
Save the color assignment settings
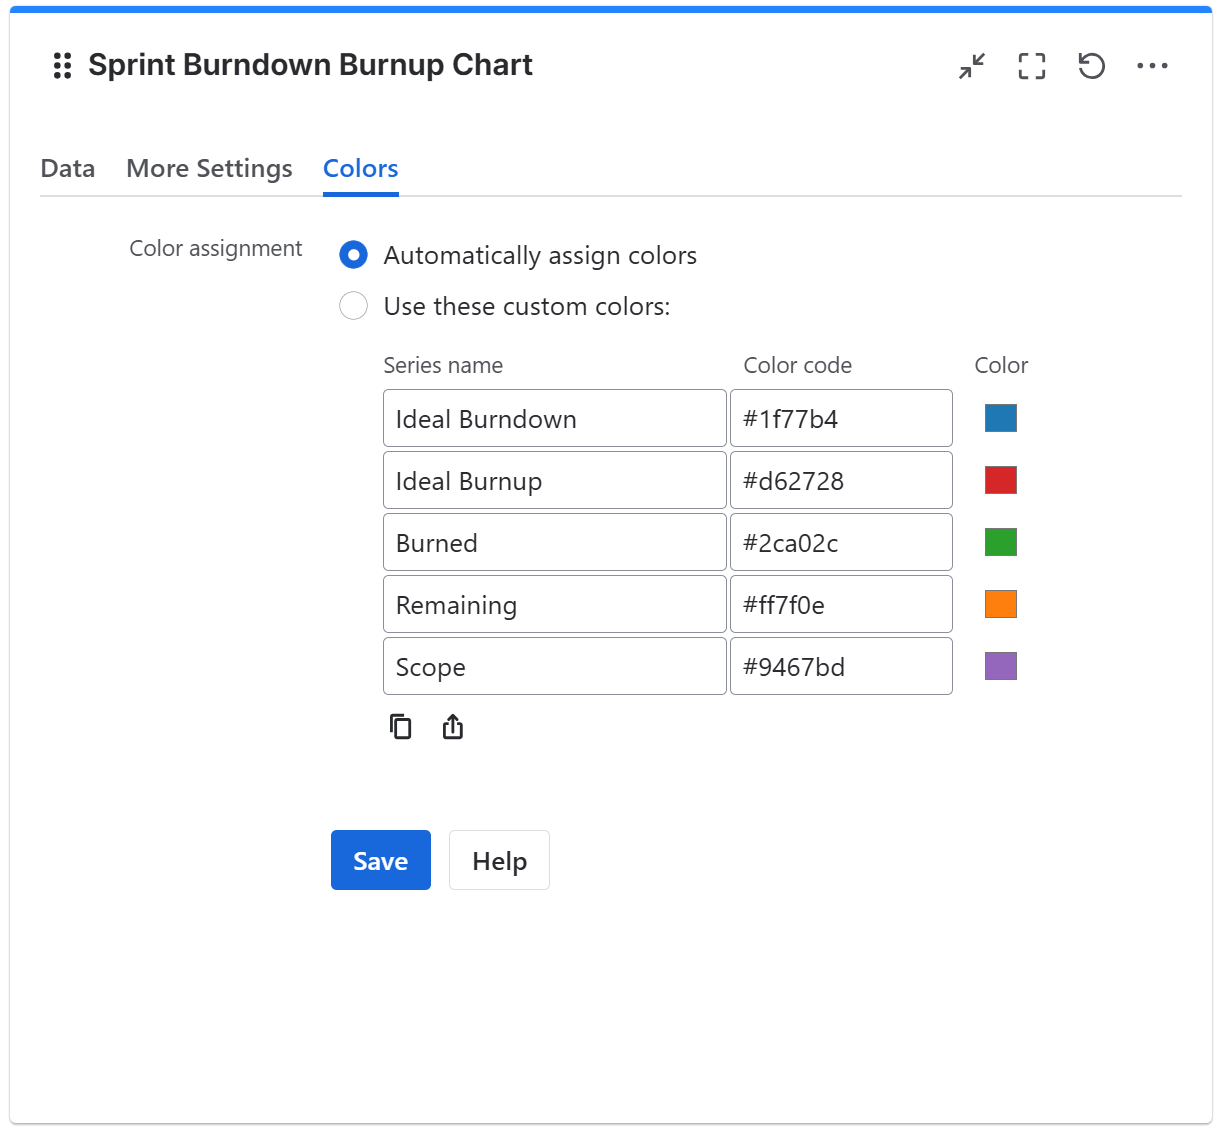tap(380, 860)
